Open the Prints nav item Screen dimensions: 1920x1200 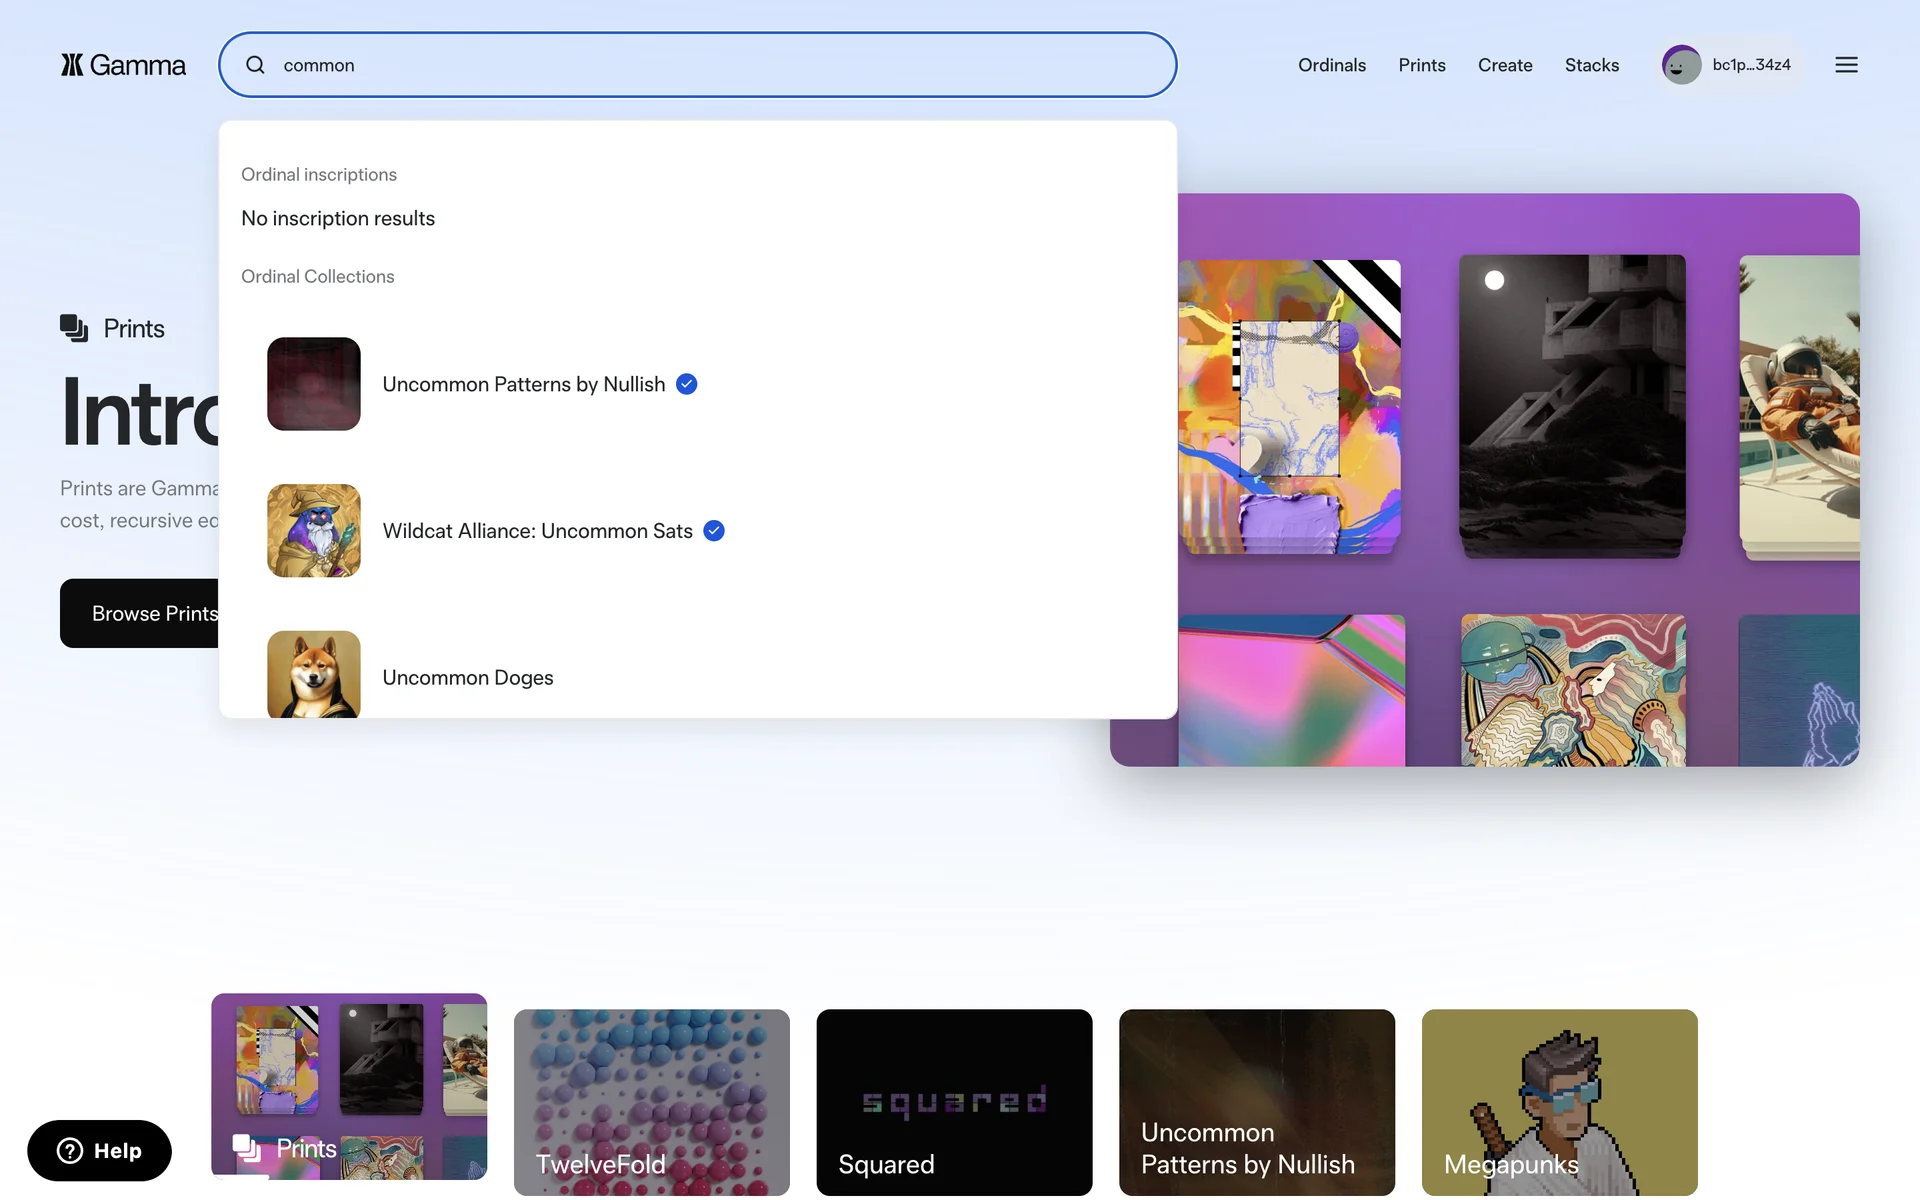1421,65
